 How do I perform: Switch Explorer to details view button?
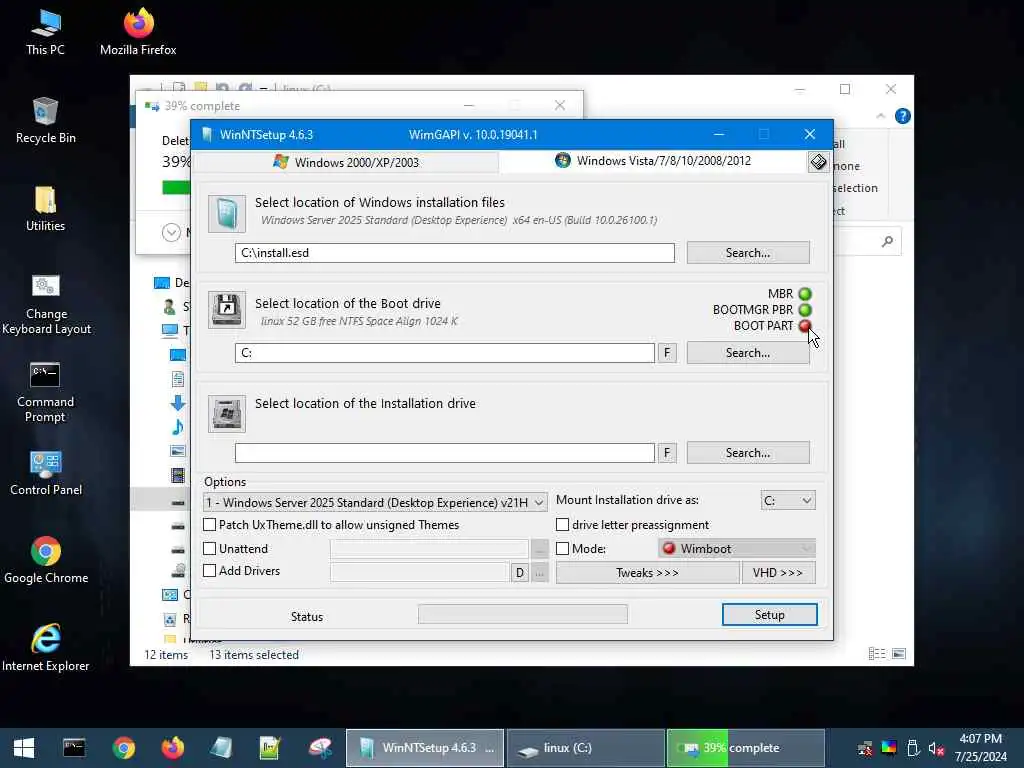(x=877, y=654)
